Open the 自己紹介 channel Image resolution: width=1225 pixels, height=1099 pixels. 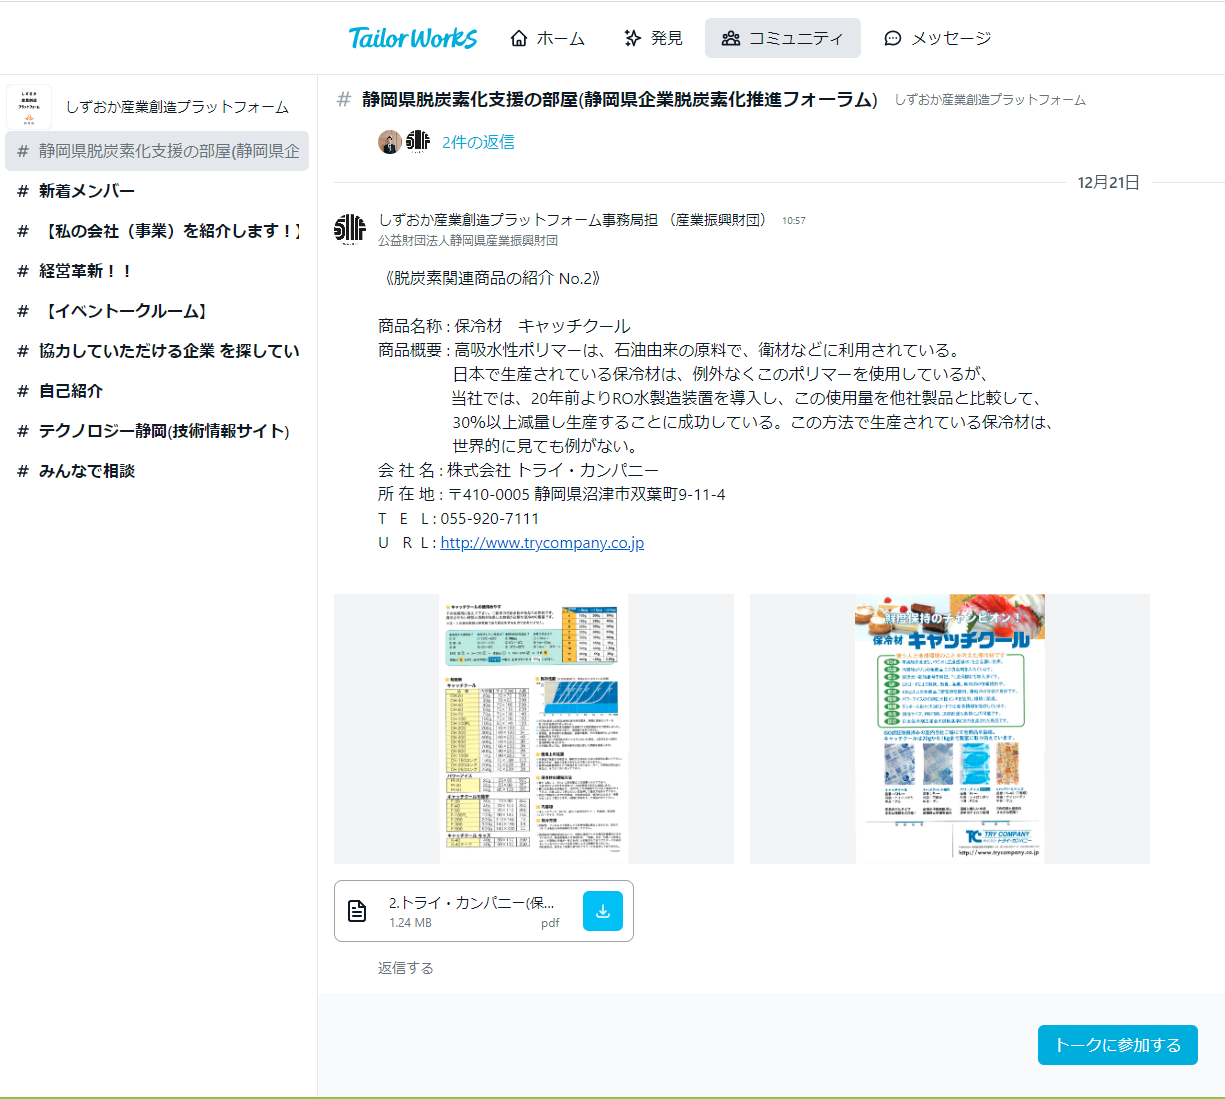157,391
